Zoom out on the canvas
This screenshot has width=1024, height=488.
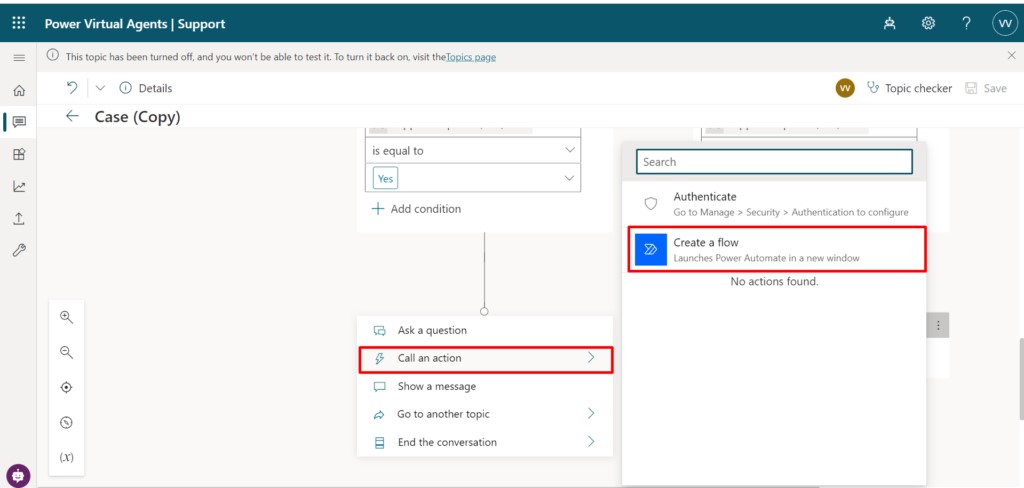coord(66,352)
